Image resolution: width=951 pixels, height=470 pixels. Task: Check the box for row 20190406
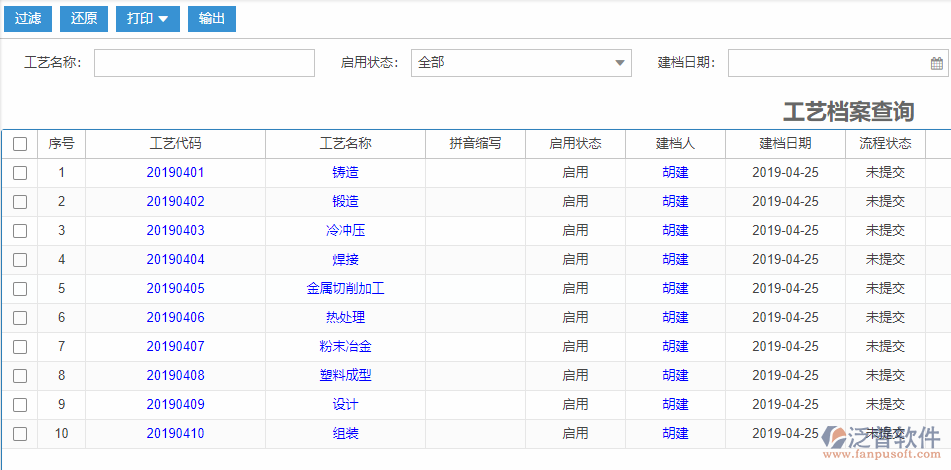pos(20,318)
